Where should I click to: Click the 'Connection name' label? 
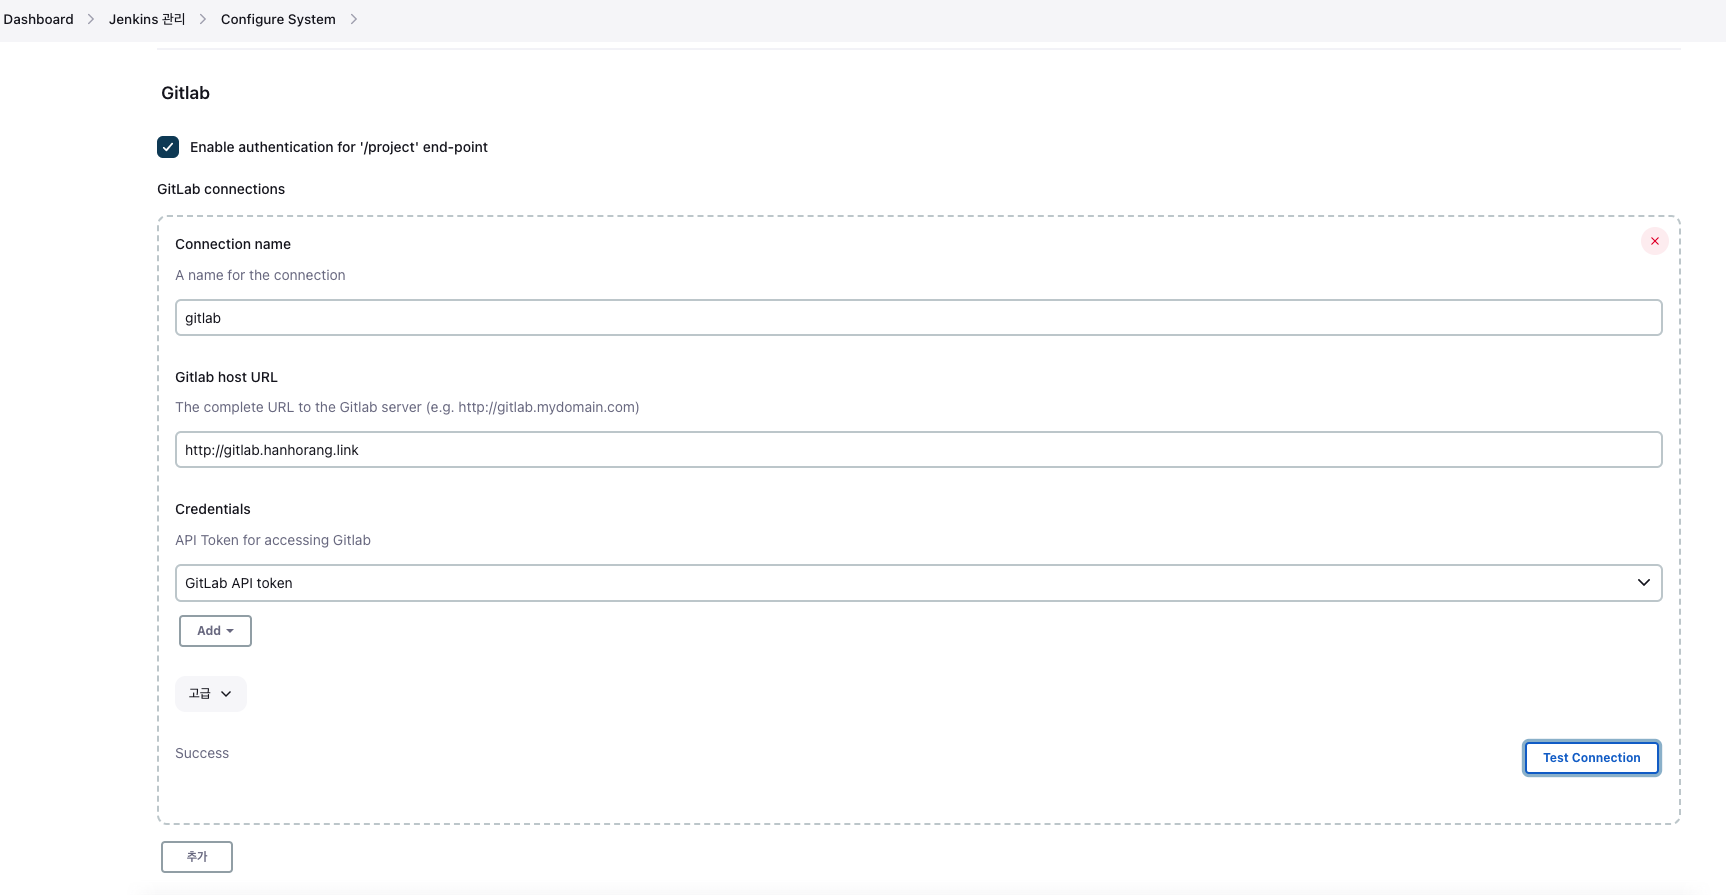point(233,244)
